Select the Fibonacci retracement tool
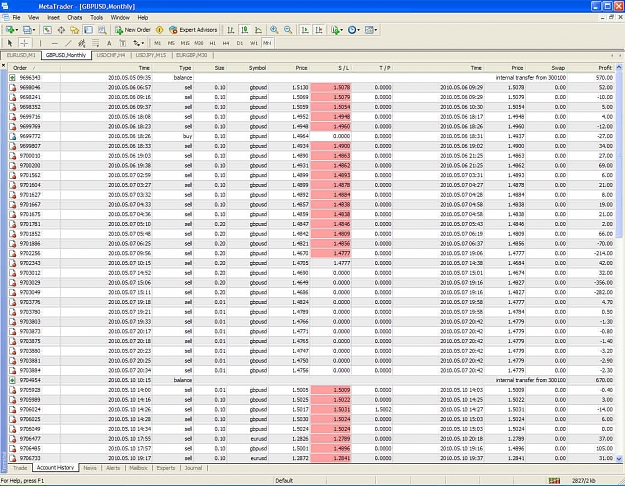This screenshot has width=625, height=486. [x=96, y=43]
